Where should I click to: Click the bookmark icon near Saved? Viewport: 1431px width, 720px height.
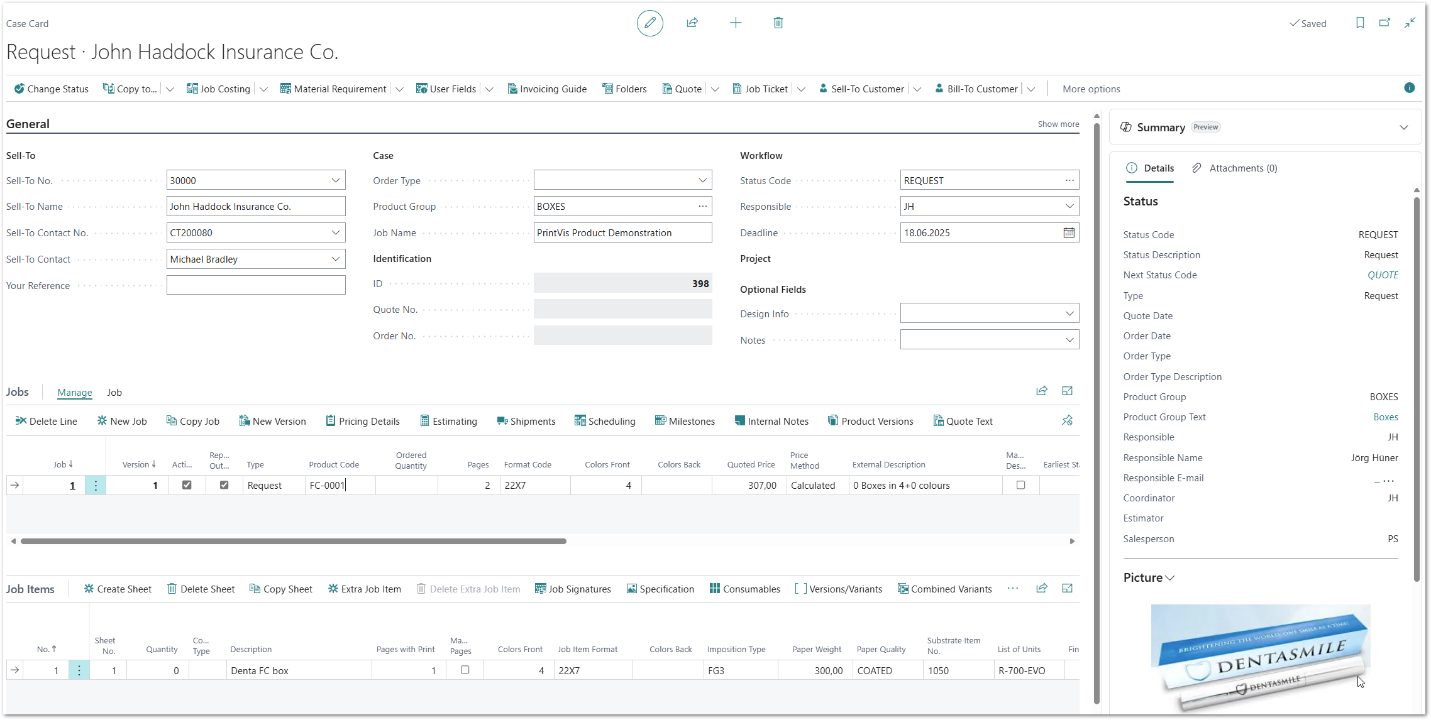[1360, 23]
